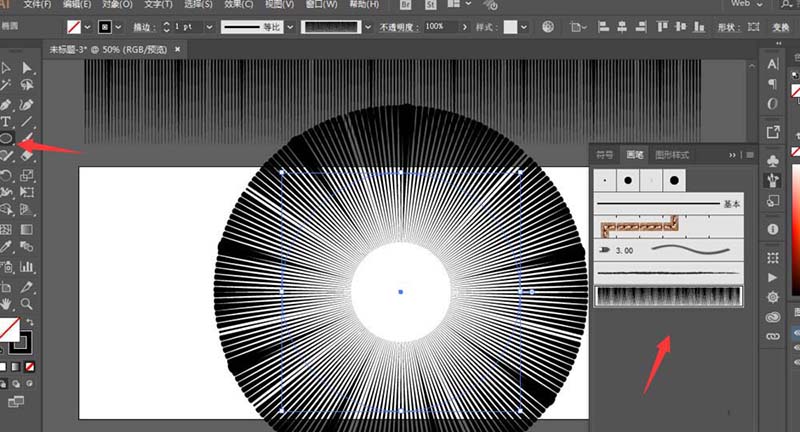Screen dimensions: 800x432
Task: Select the Hand tool
Action: (x=7, y=302)
